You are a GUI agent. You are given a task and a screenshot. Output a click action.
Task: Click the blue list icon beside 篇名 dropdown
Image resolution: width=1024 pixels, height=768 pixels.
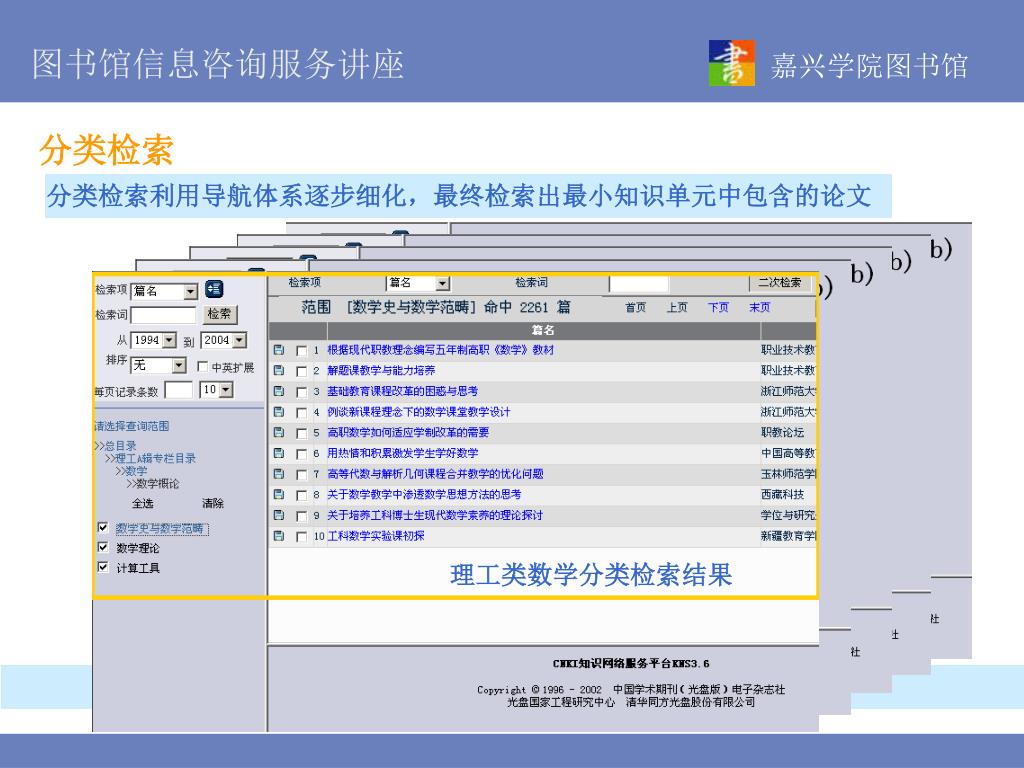click(214, 289)
